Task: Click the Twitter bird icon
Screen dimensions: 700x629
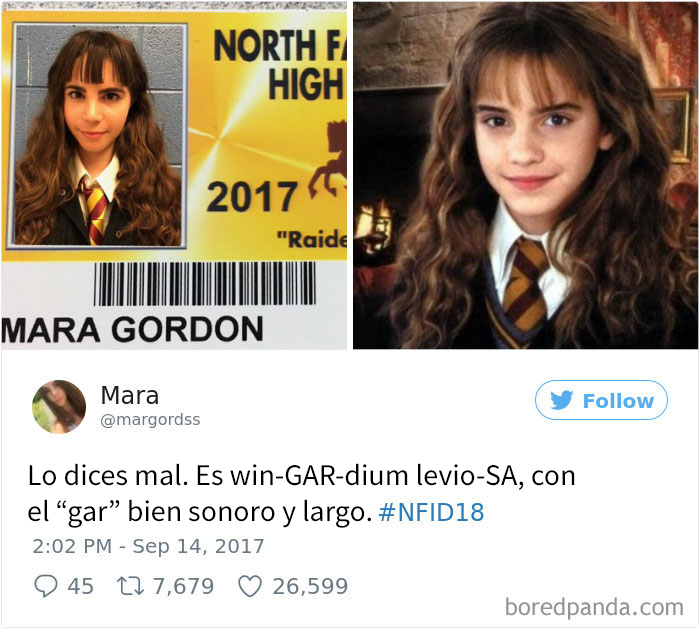Action: pyautogui.click(x=561, y=400)
